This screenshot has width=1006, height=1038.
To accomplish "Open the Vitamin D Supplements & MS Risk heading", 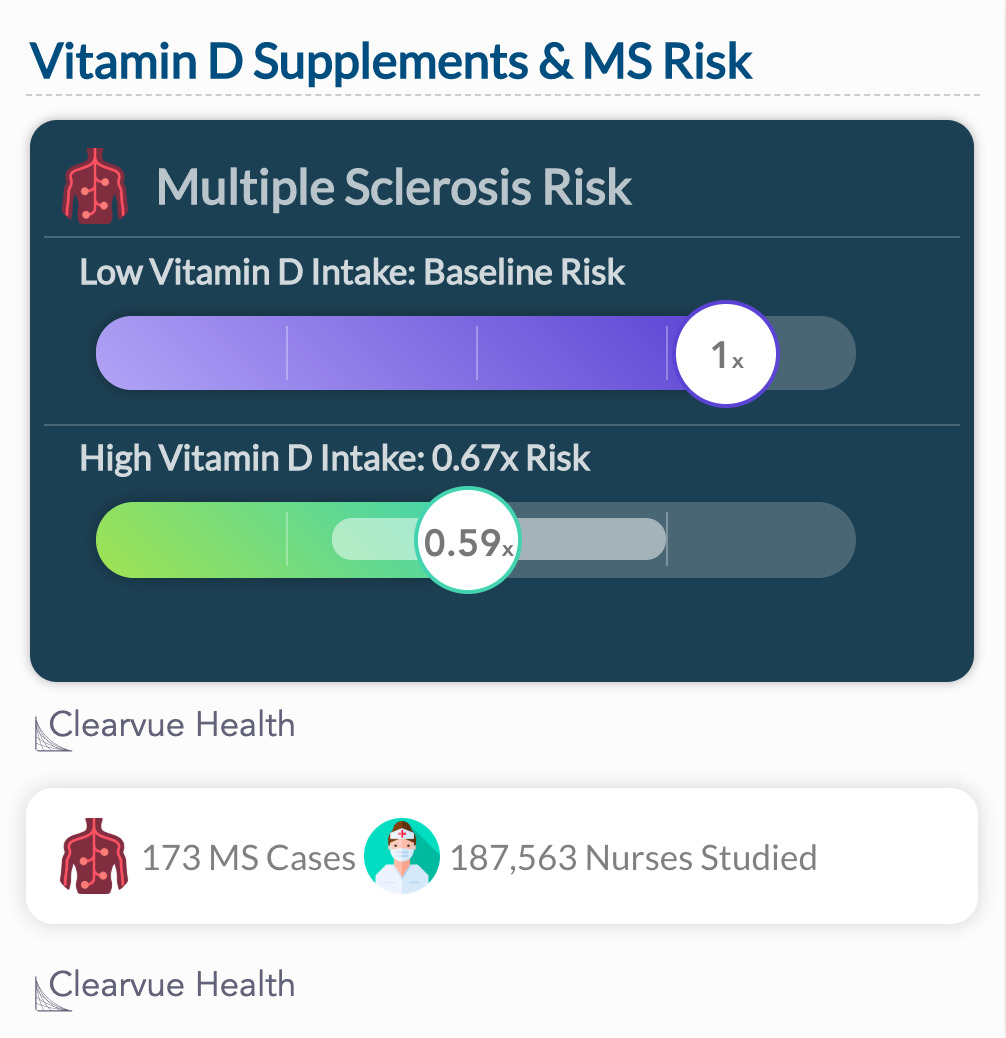I will point(390,61).
